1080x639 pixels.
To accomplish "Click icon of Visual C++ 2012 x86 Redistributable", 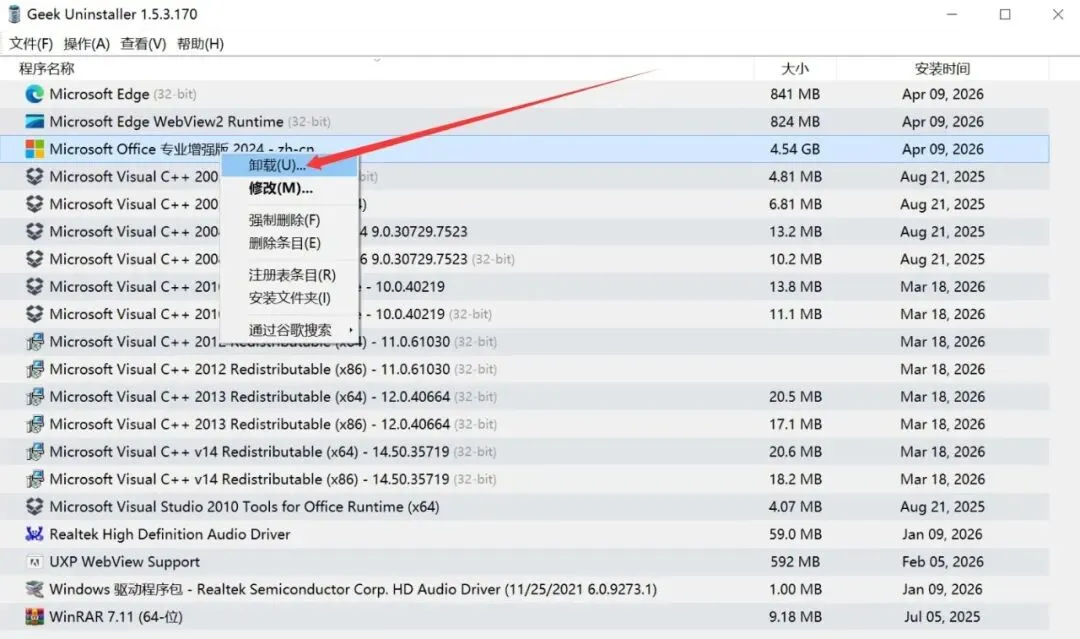I will coord(34,369).
